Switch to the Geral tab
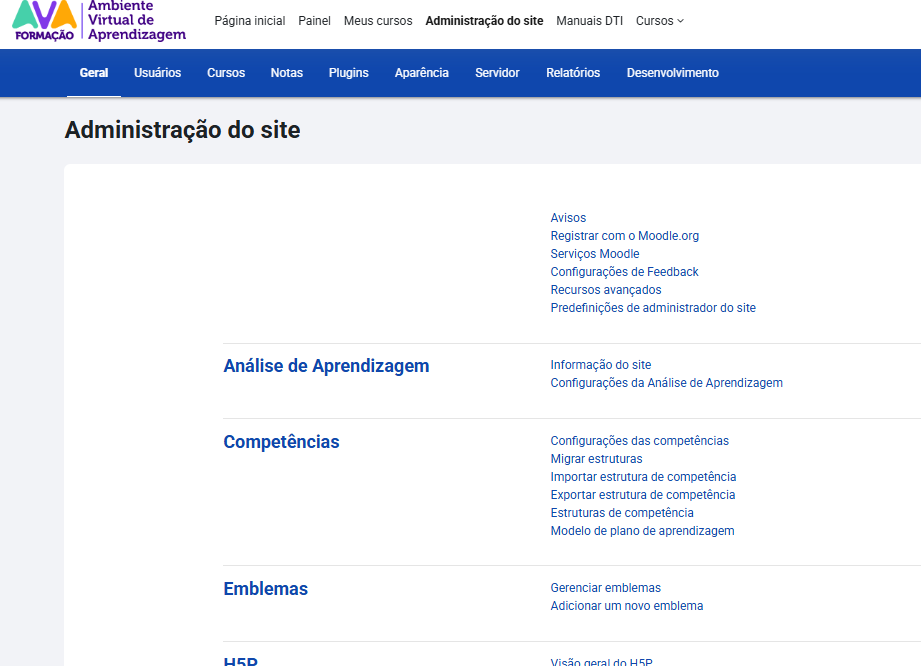The image size is (921, 666). [94, 73]
